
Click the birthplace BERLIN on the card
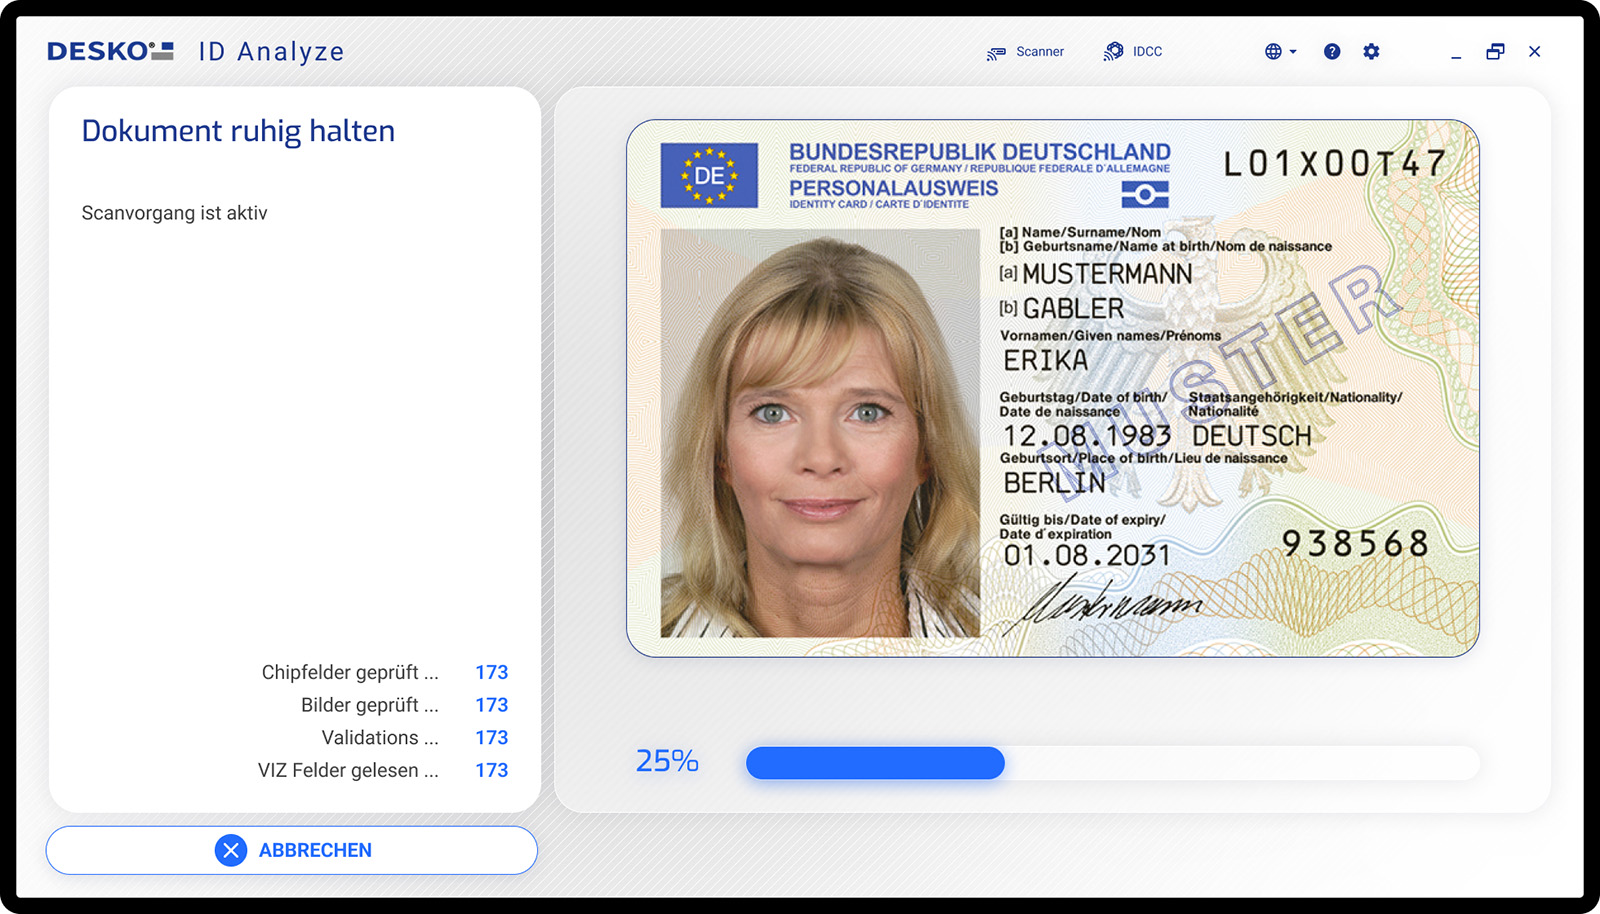(1054, 483)
